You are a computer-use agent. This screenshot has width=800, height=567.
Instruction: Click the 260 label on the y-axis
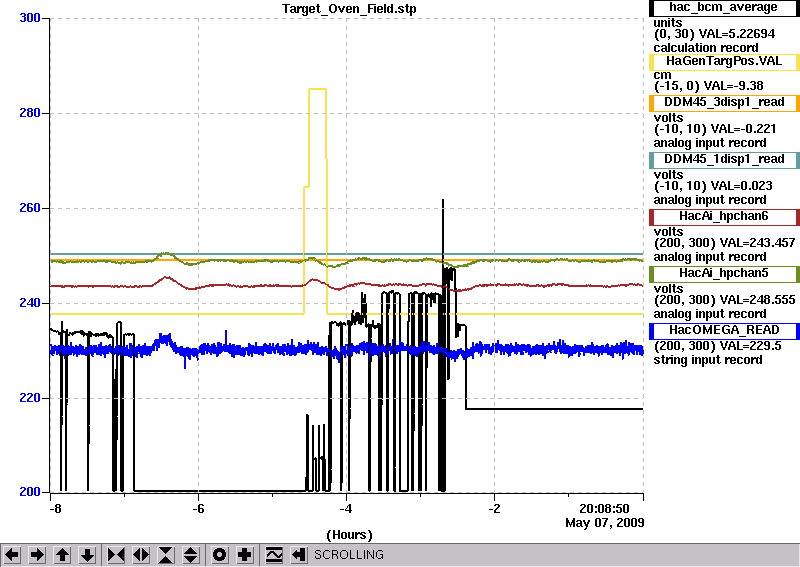click(30, 208)
